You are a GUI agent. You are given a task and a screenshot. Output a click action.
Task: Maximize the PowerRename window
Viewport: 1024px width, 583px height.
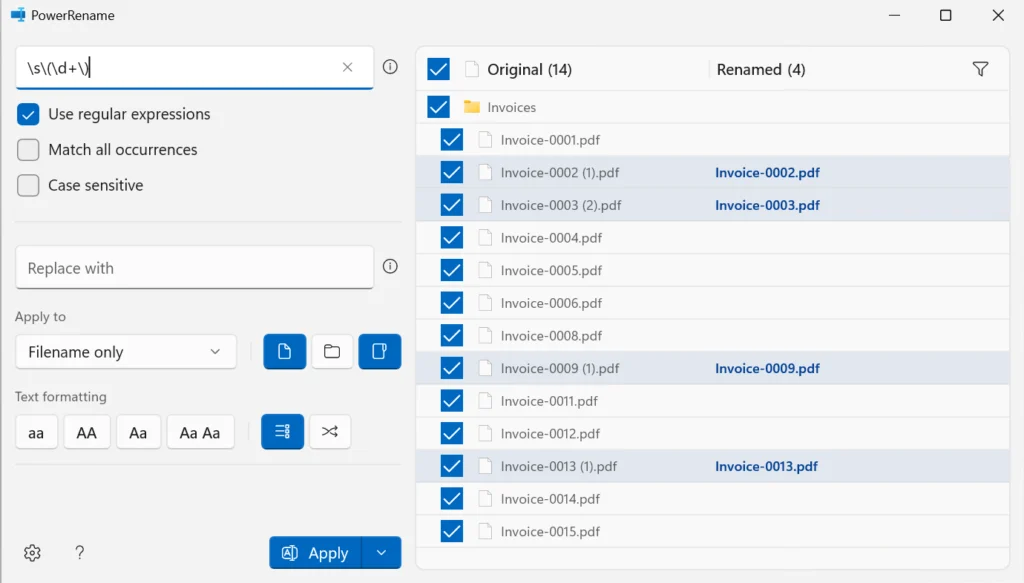pyautogui.click(x=945, y=15)
